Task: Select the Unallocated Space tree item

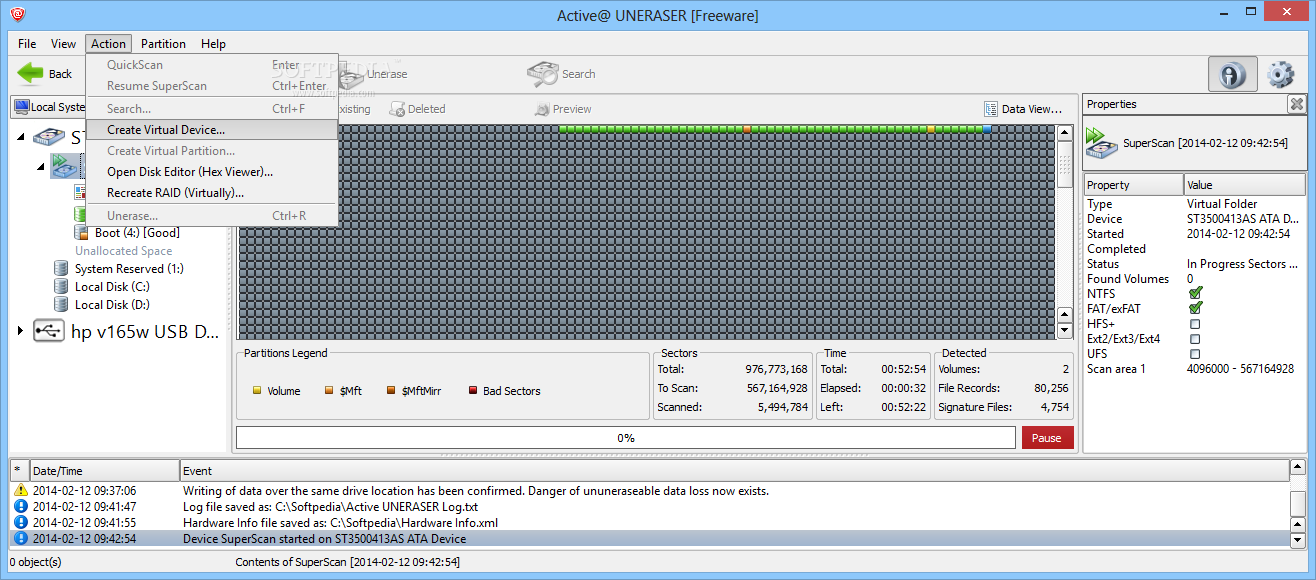Action: click(x=123, y=251)
